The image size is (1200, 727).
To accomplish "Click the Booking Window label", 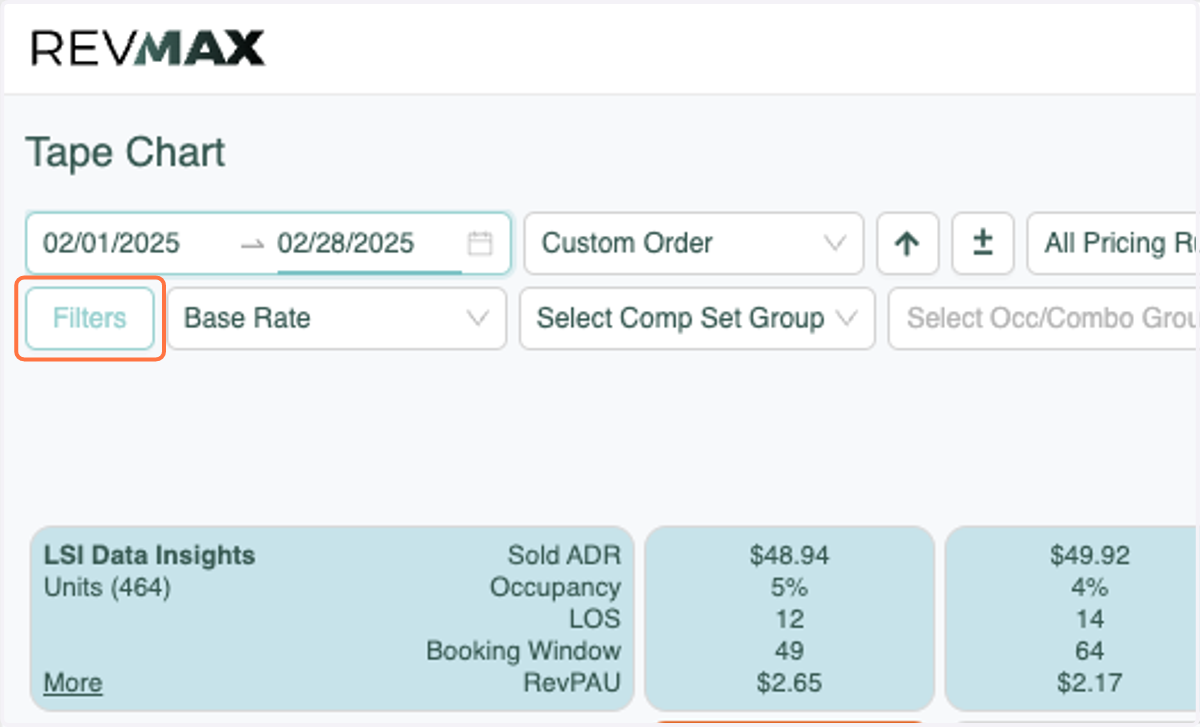I will tap(523, 651).
